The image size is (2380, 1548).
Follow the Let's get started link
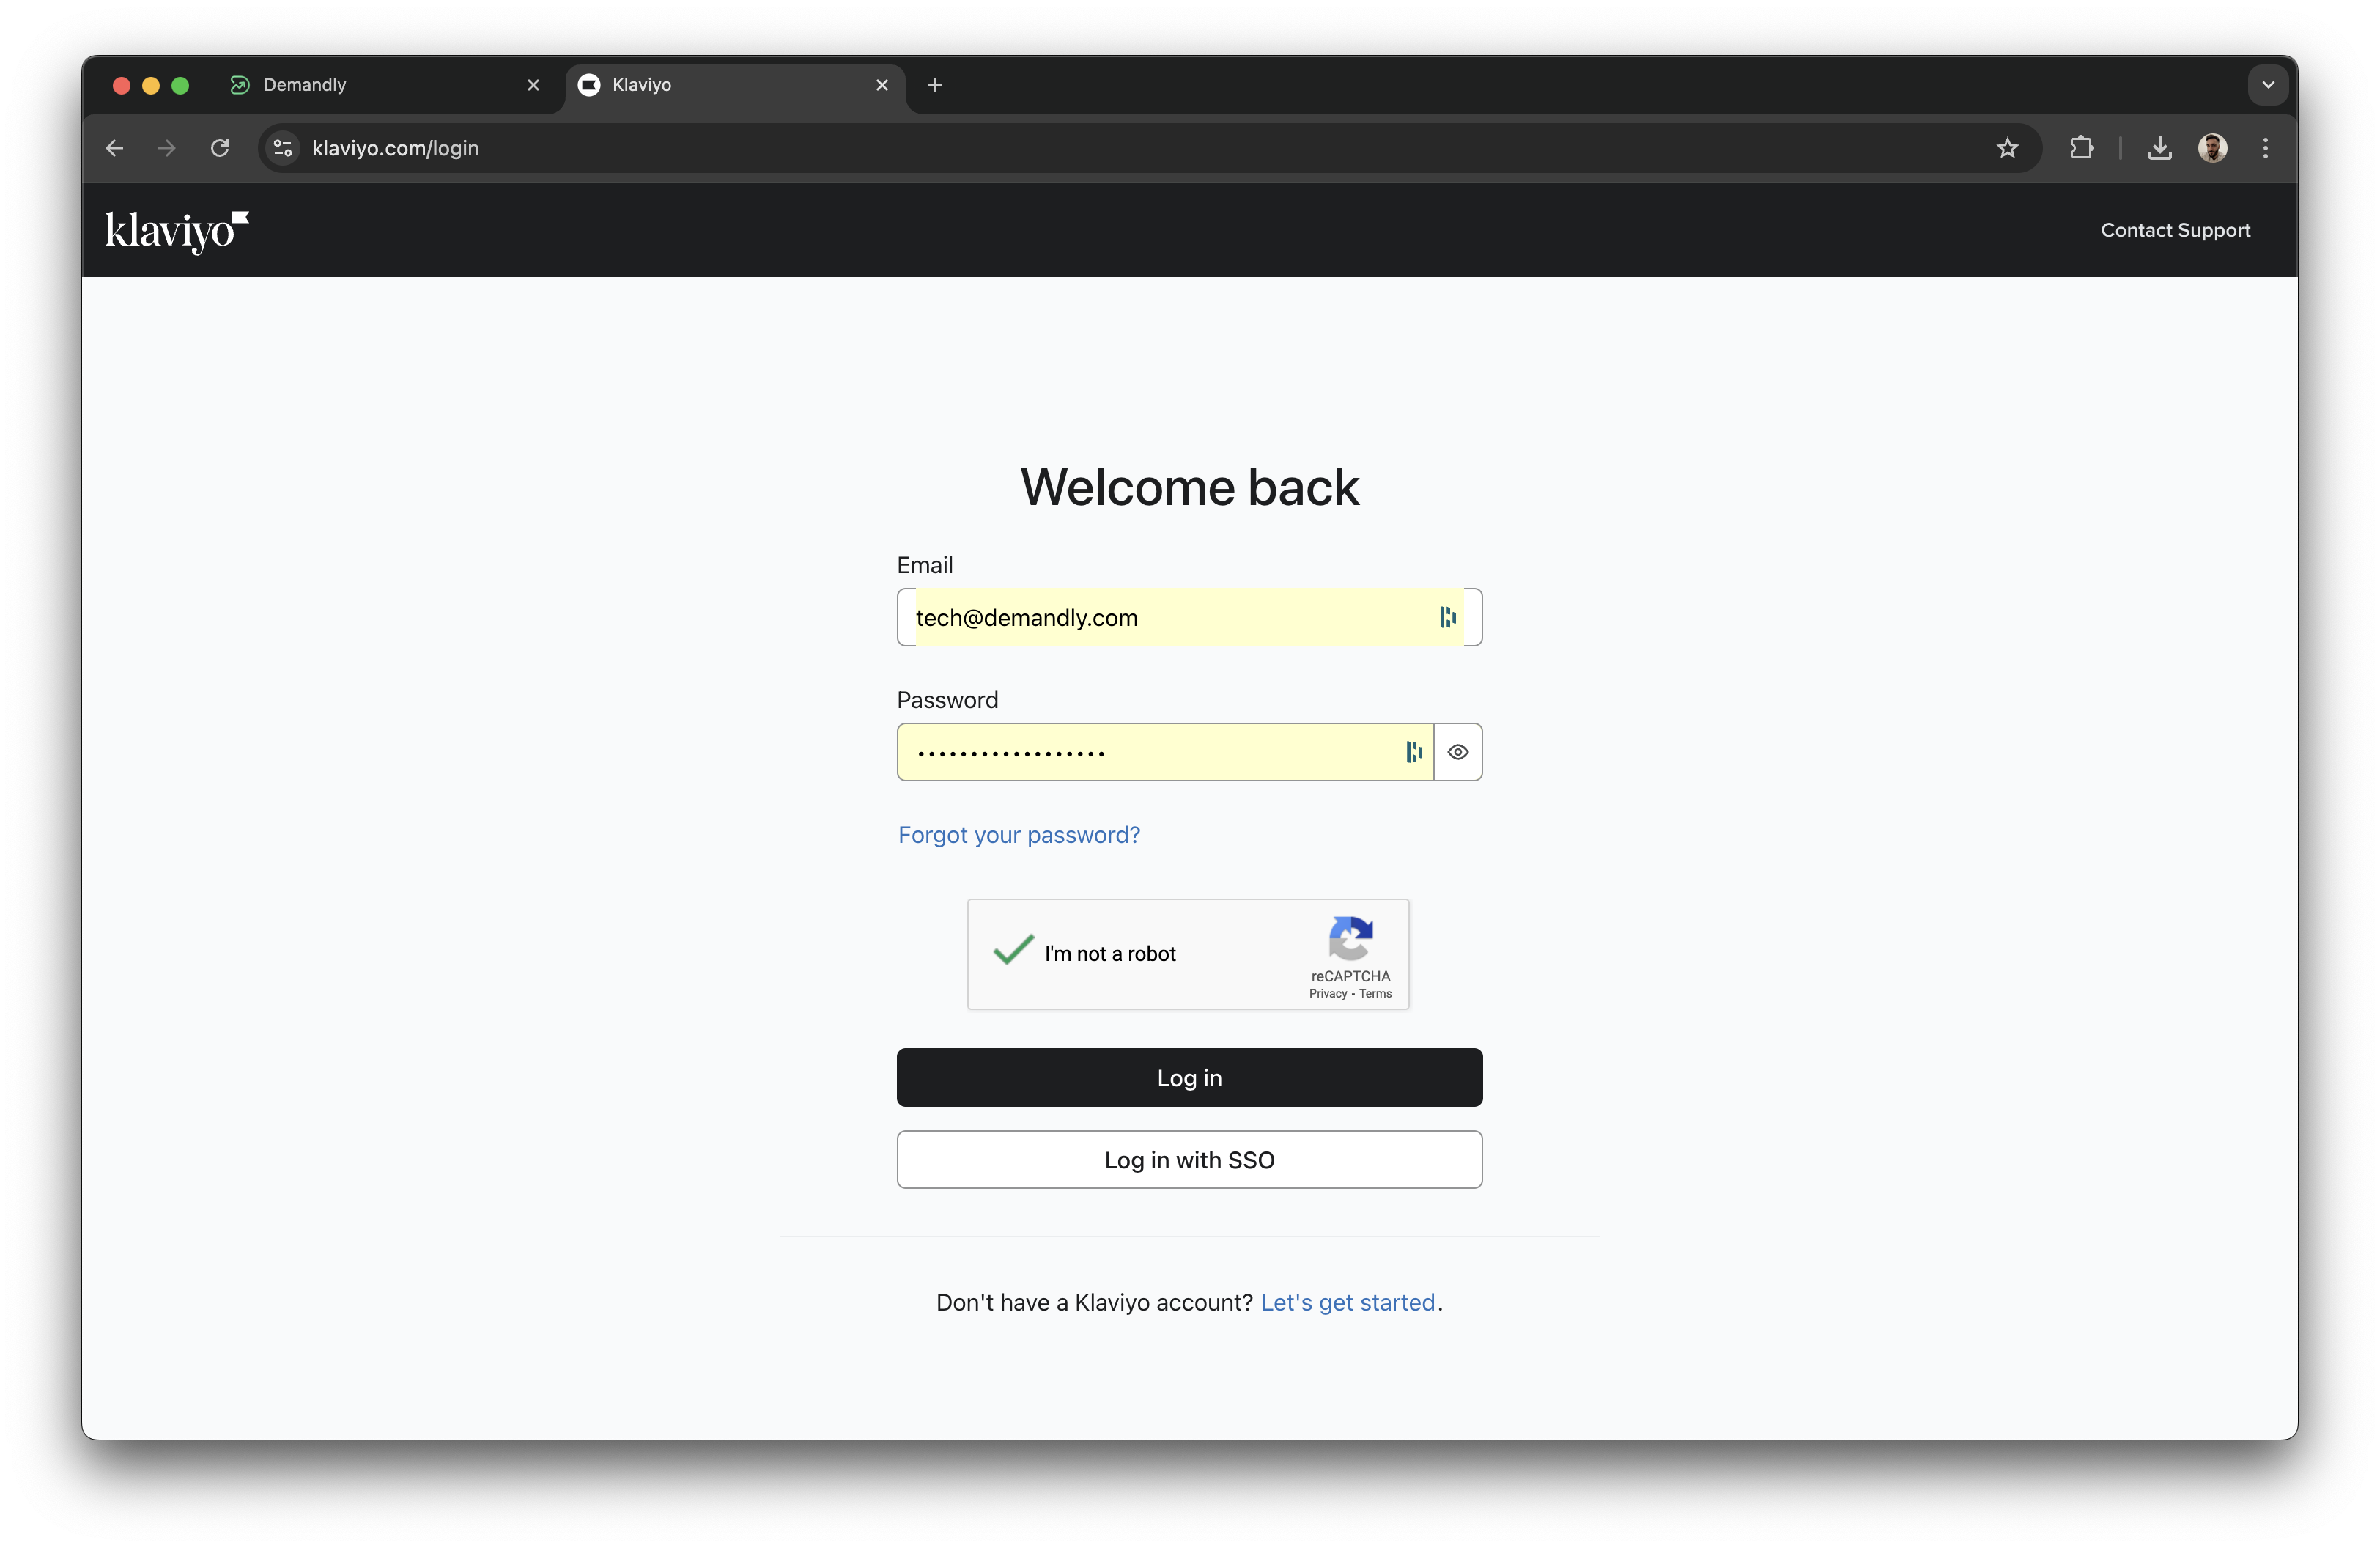click(x=1348, y=1302)
